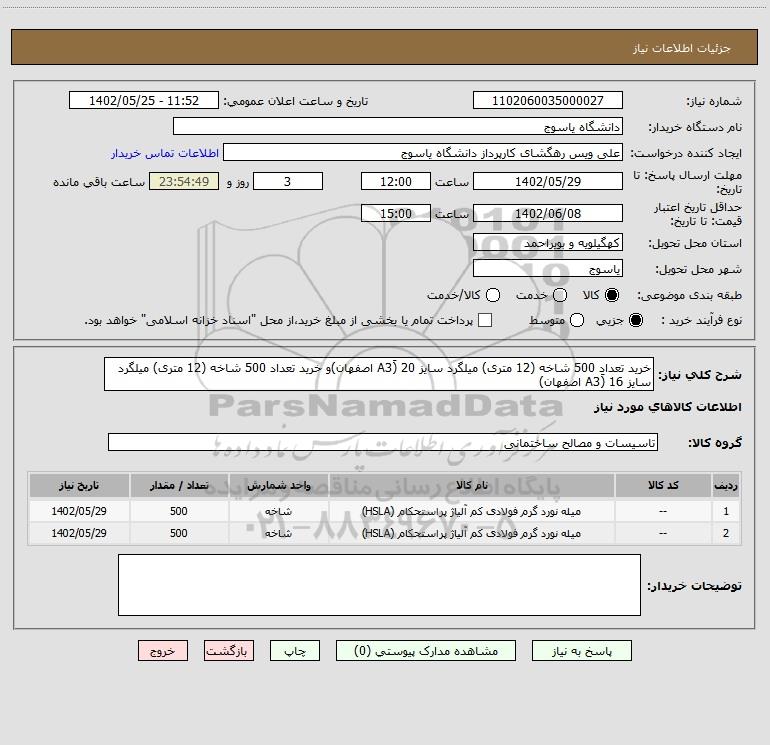Click the remaining time field 23:54:49
Screen dimensions: 770x745
[x=184, y=181]
